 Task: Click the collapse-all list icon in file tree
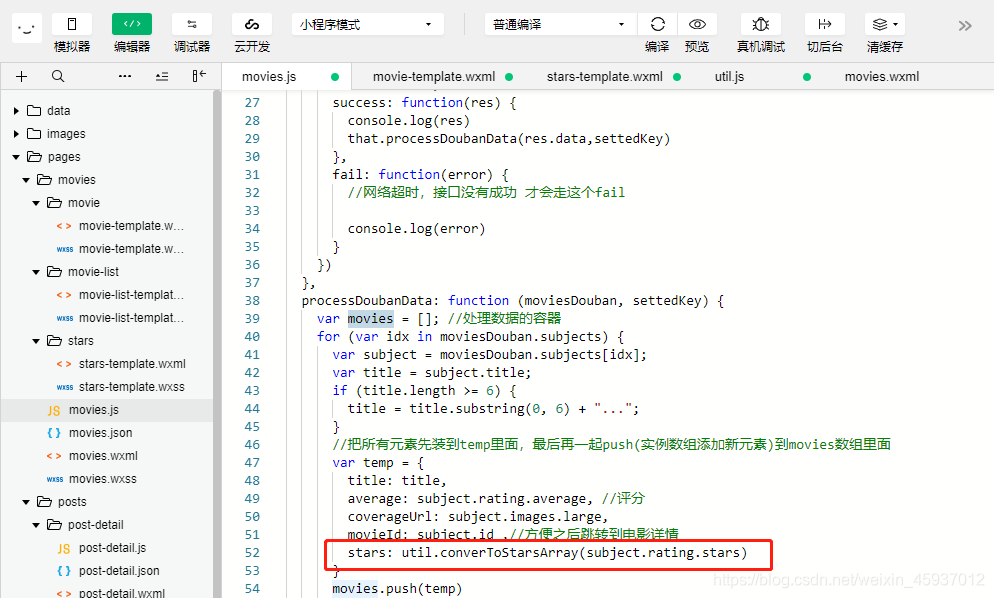pyautogui.click(x=162, y=76)
